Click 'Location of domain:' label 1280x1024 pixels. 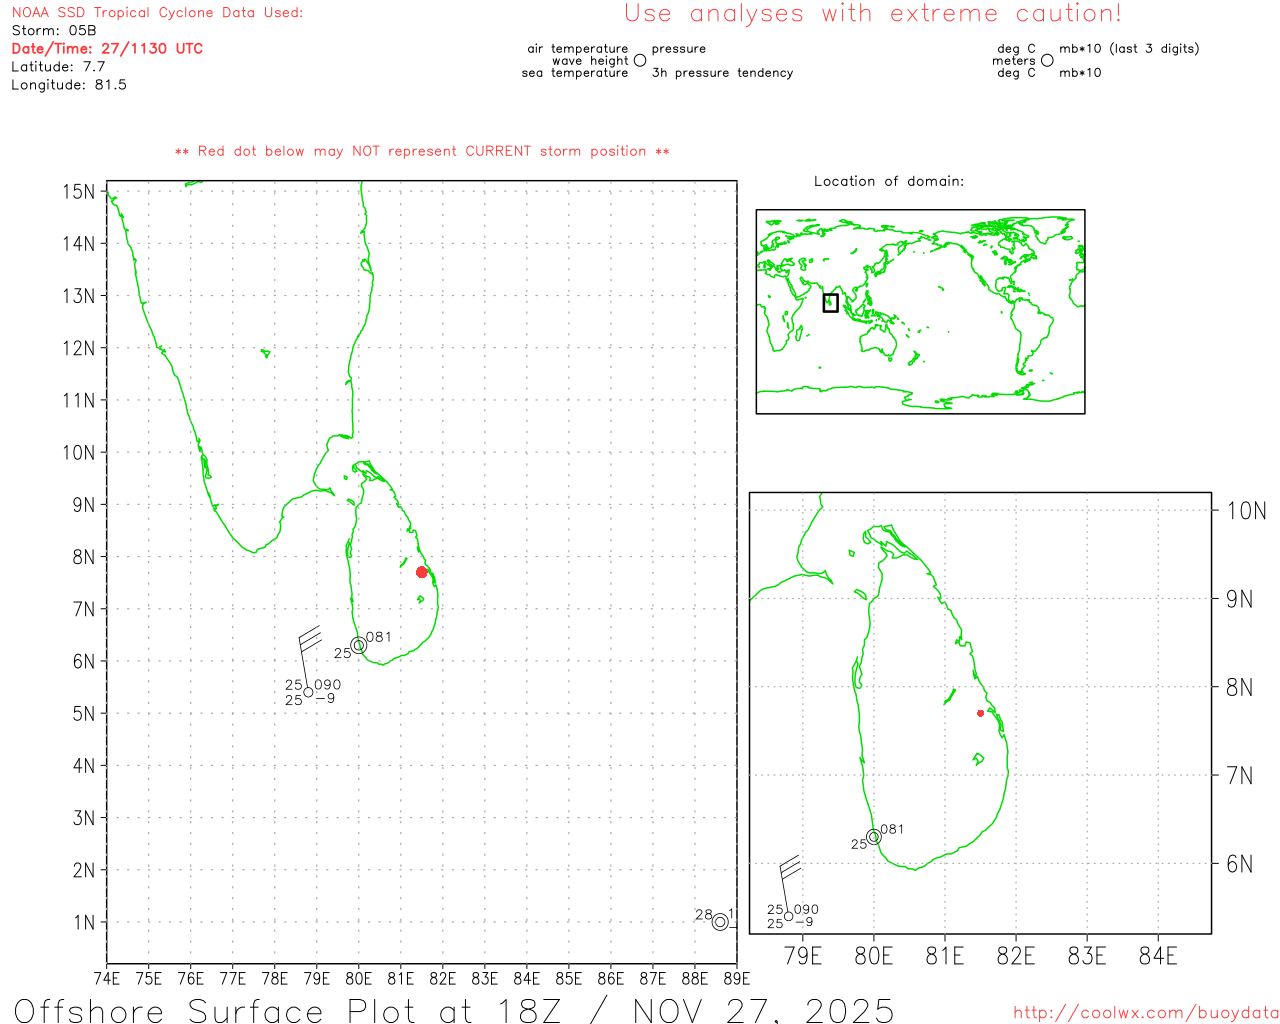pos(889,181)
